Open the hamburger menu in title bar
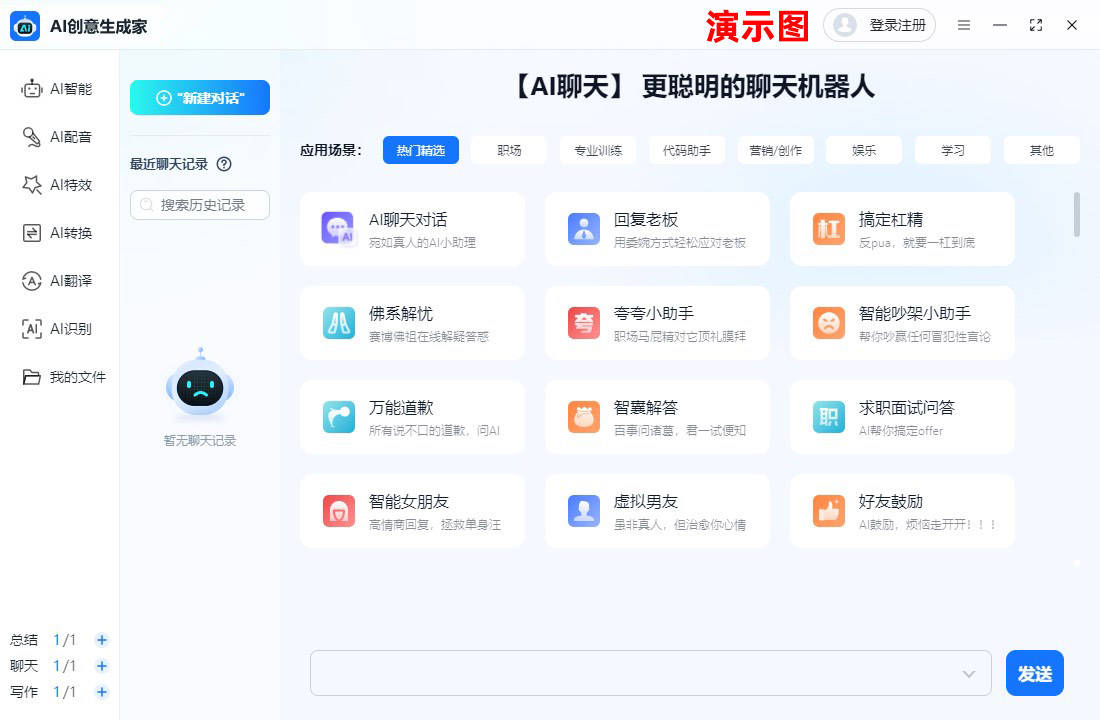This screenshot has height=720, width=1100. (x=964, y=25)
